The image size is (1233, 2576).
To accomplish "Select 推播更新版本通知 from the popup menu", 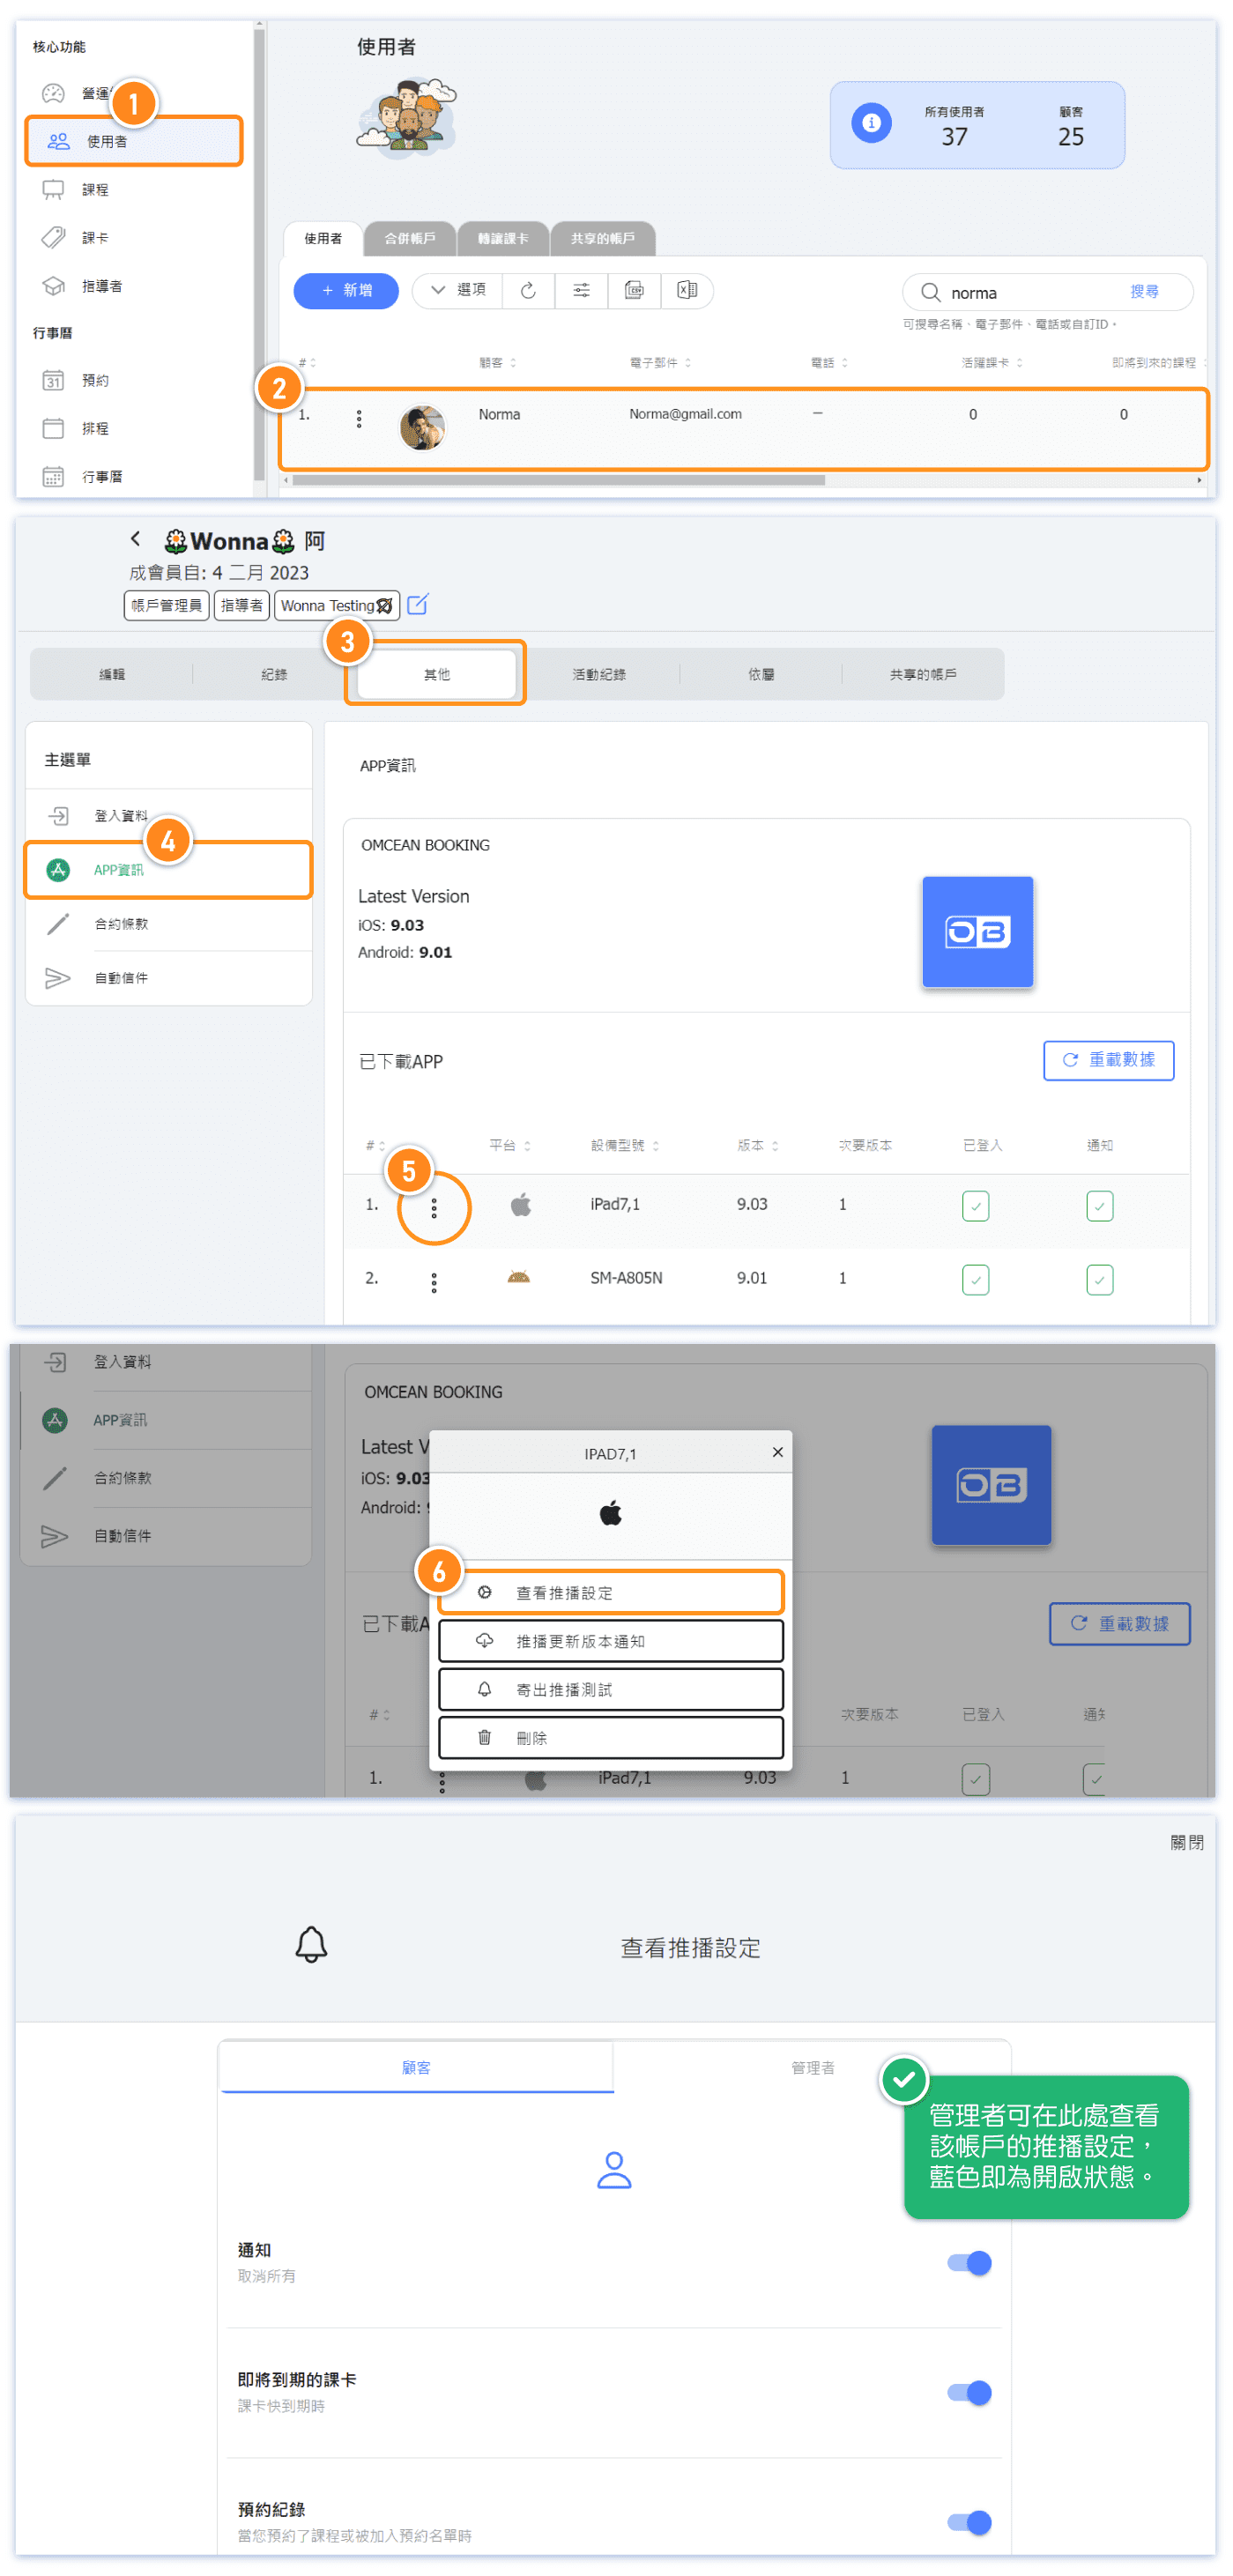I will point(610,1642).
